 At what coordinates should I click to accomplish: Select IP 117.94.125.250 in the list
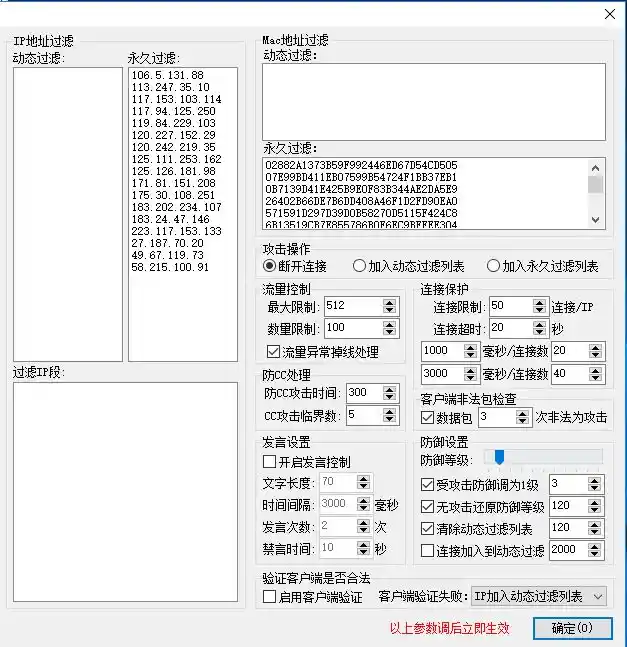pyautogui.click(x=174, y=111)
